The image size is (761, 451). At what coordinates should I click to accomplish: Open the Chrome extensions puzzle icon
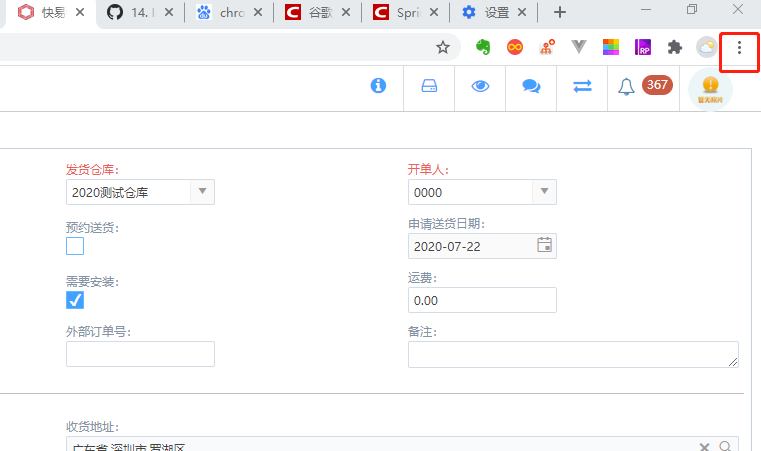(675, 47)
